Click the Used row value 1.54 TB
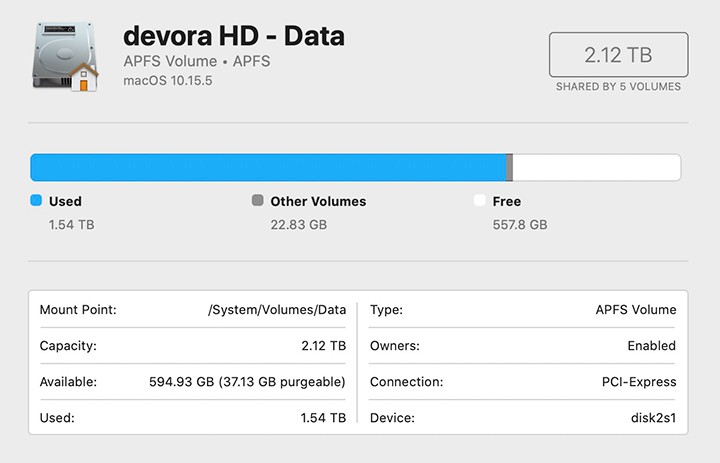 (323, 417)
